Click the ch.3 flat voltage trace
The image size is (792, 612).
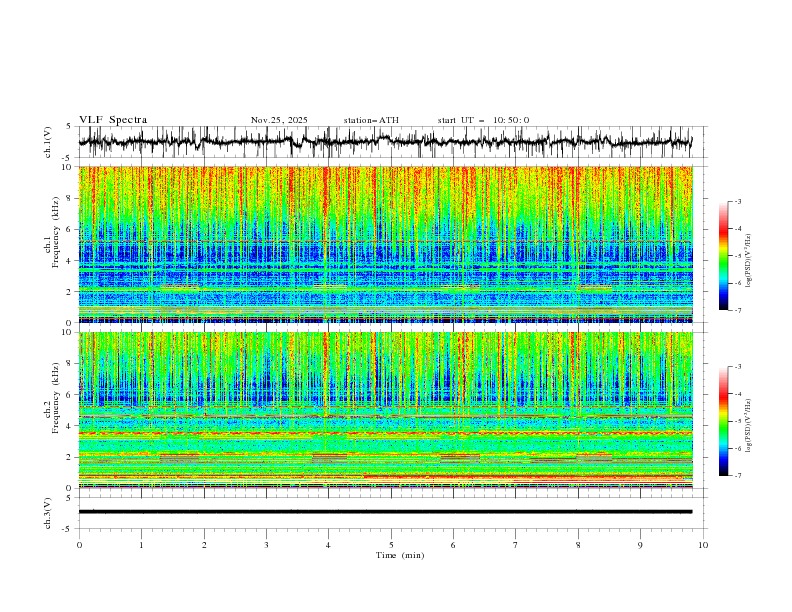(386, 512)
